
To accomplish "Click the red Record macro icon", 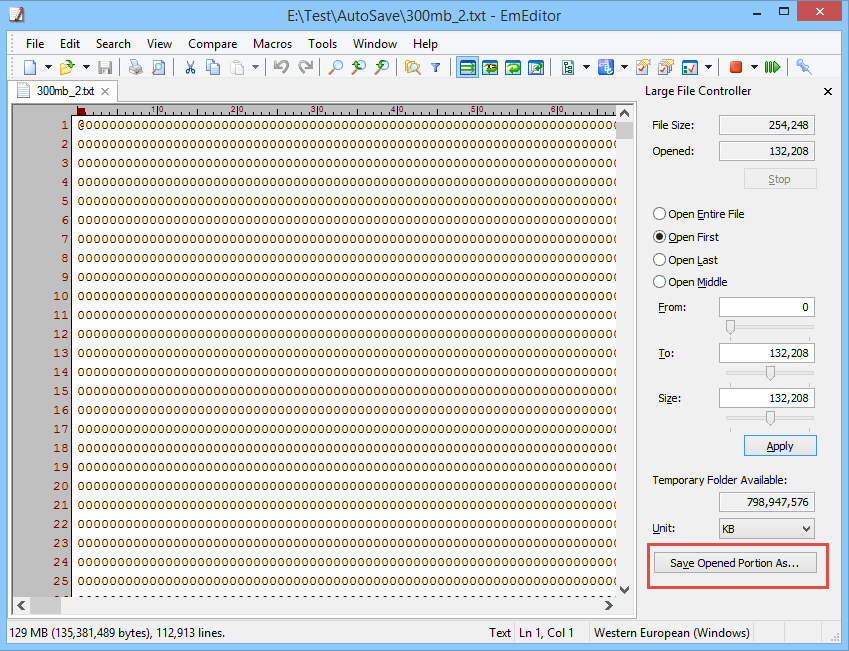I will [735, 67].
